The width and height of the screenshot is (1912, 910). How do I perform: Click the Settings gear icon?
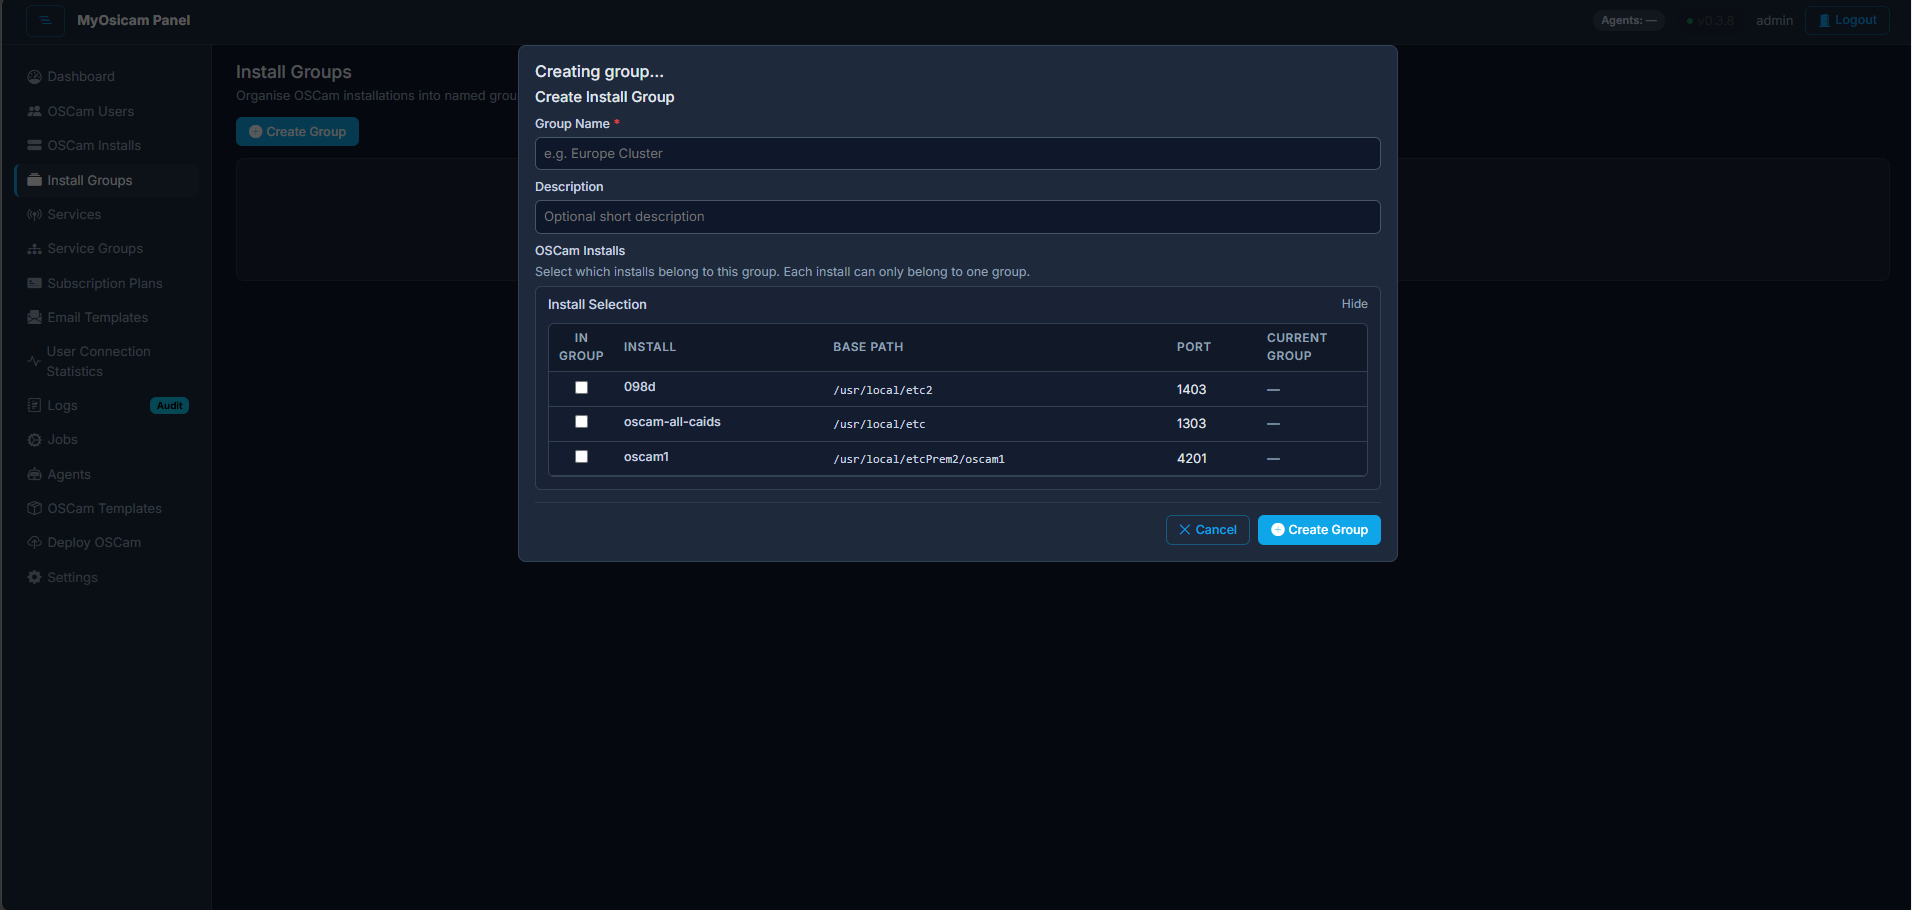coord(34,577)
